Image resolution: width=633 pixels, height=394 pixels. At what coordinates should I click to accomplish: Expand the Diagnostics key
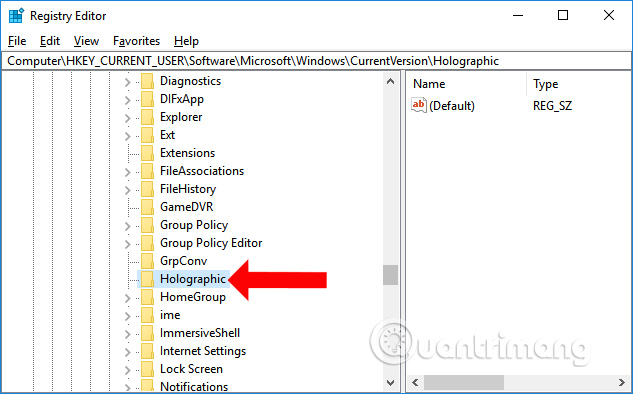pyautogui.click(x=128, y=82)
